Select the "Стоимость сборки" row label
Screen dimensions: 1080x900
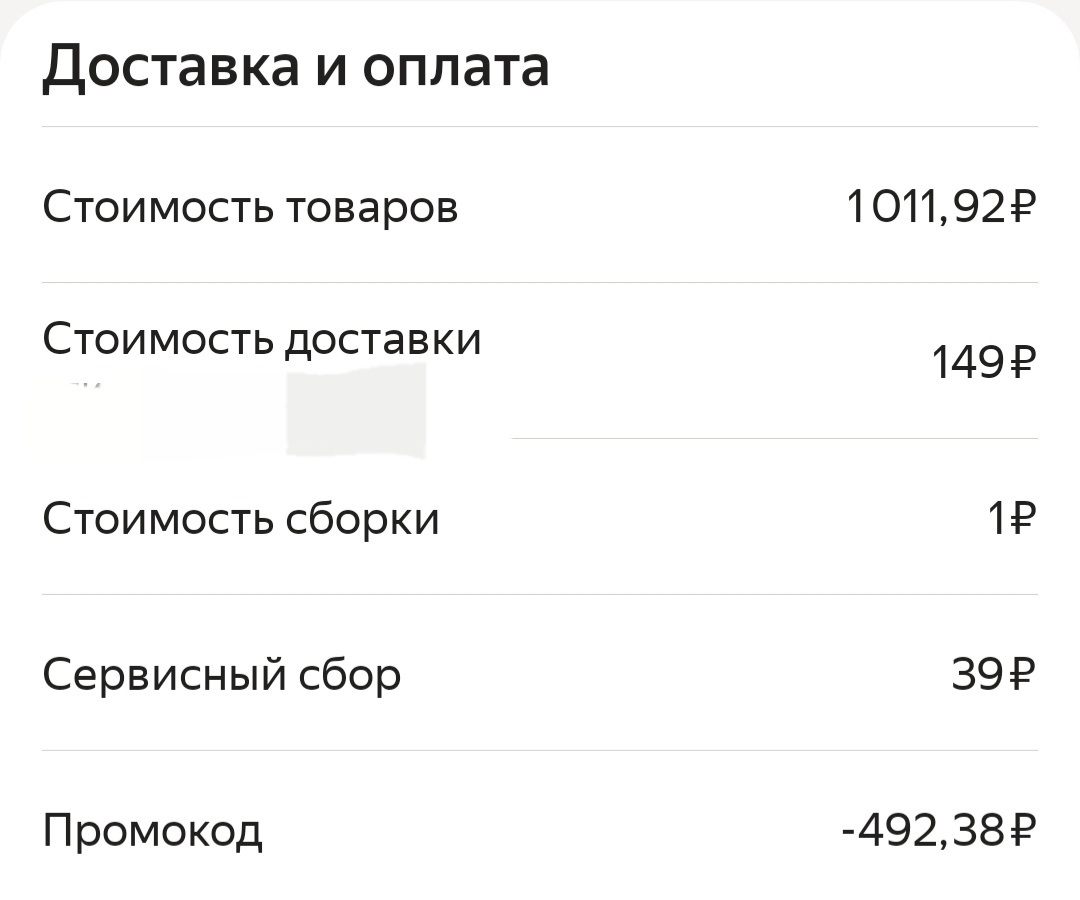pos(240,519)
